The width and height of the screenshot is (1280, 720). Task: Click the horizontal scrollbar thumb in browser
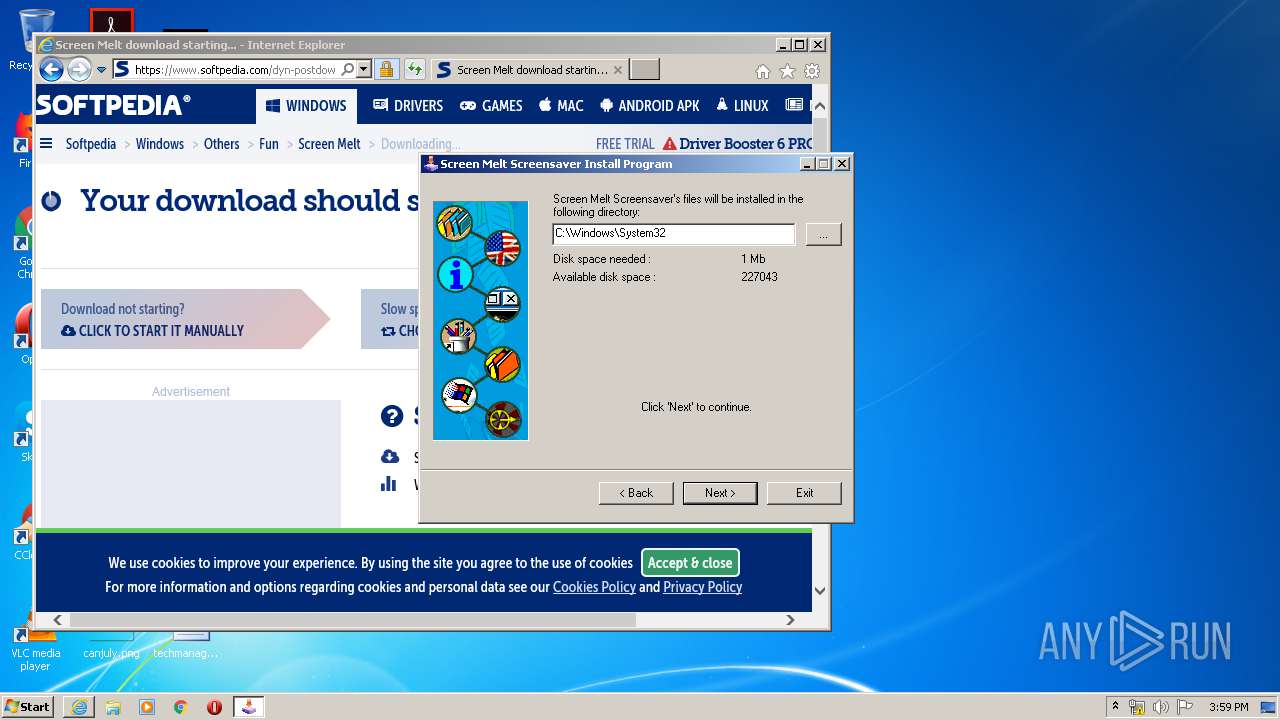click(352, 620)
